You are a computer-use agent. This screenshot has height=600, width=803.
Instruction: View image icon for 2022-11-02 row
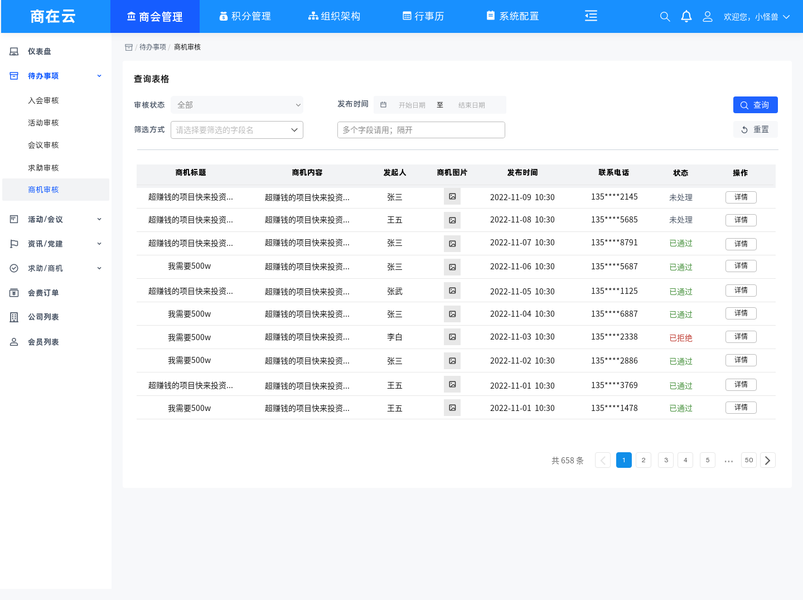pyautogui.click(x=452, y=360)
